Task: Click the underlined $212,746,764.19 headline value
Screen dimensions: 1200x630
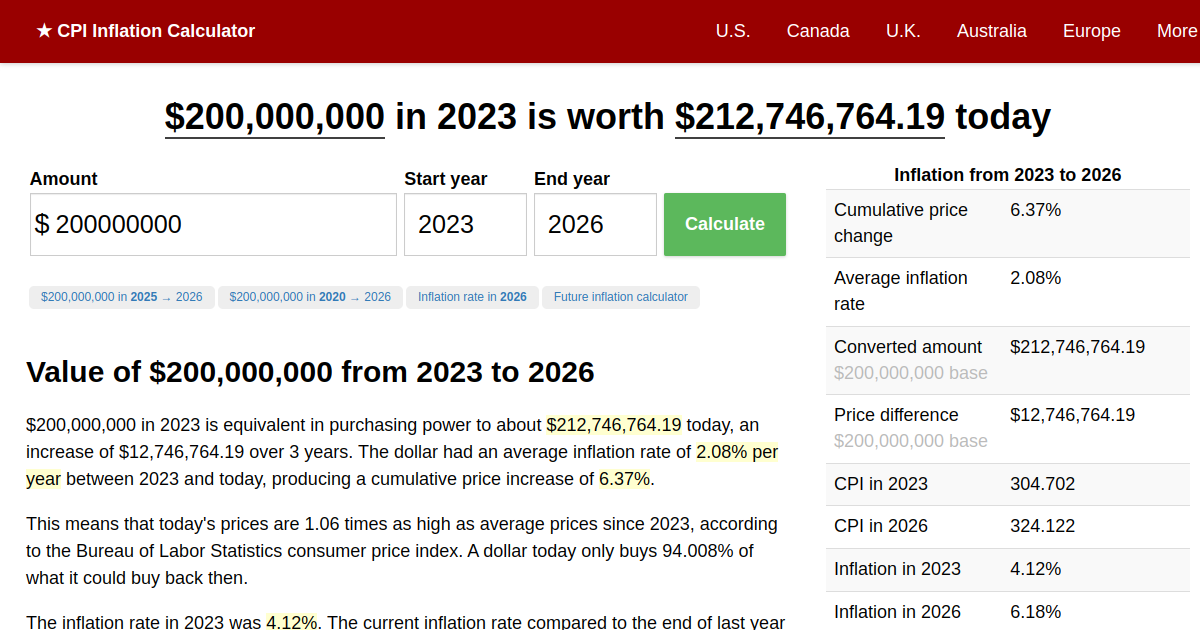Action: click(809, 117)
